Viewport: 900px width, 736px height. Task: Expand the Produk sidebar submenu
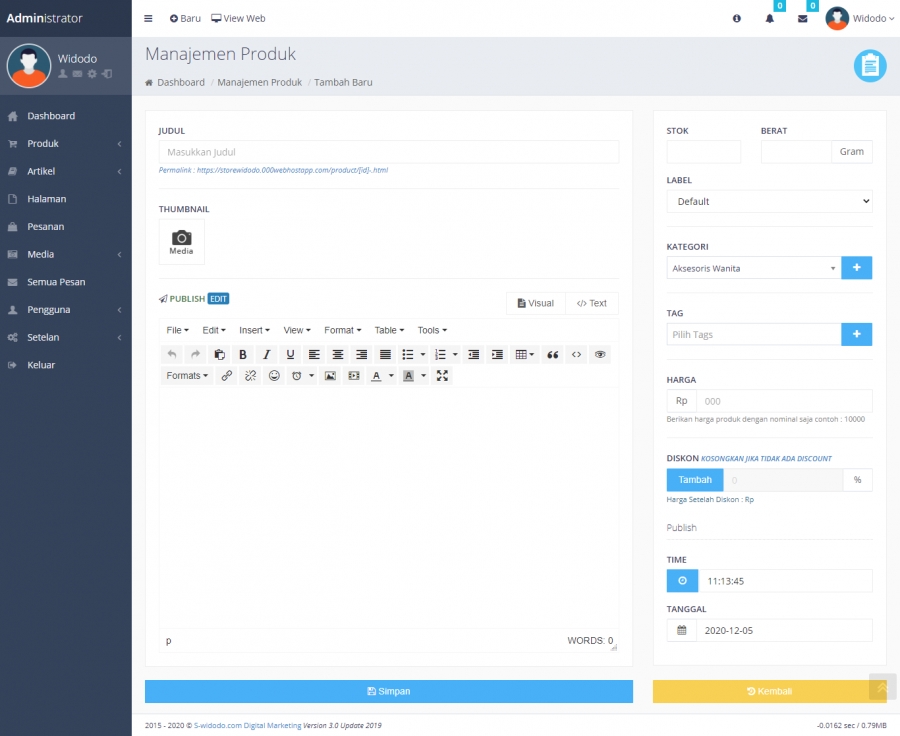(x=65, y=144)
